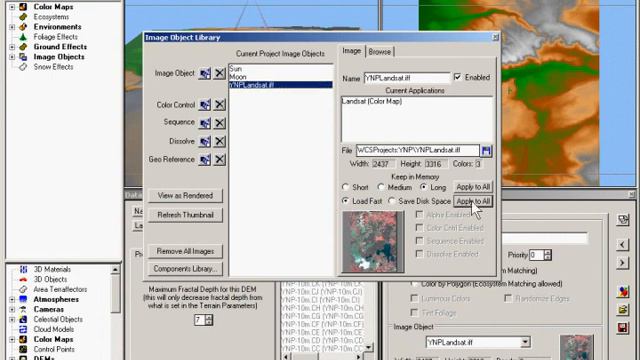Add Geo Reference attribute icon

pos(205,160)
